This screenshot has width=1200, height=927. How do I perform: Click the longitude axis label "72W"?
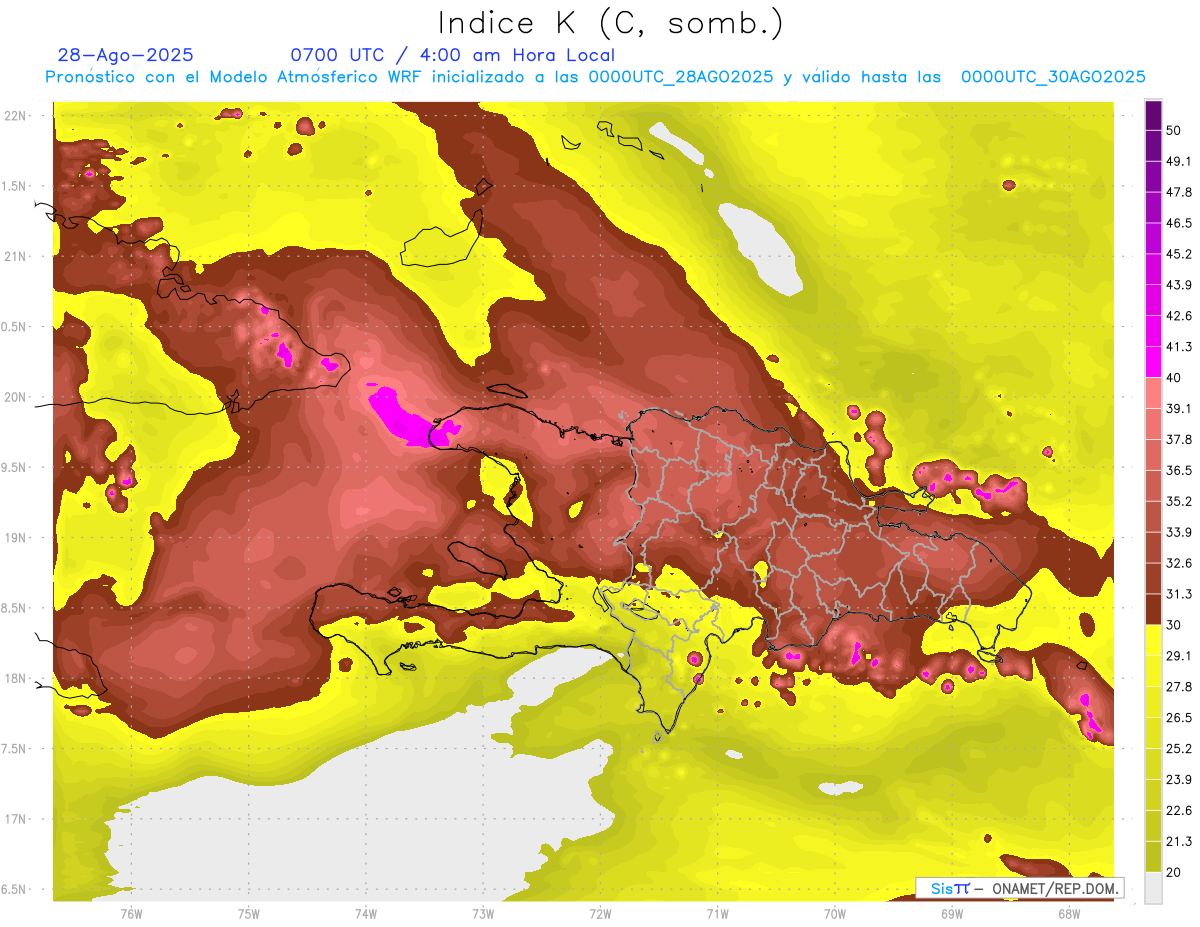coord(600,913)
